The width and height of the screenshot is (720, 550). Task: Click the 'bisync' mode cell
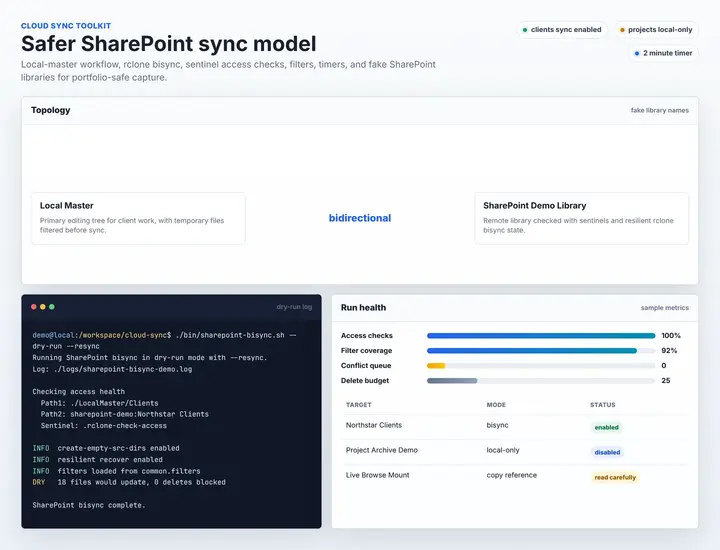pyautogui.click(x=497, y=425)
